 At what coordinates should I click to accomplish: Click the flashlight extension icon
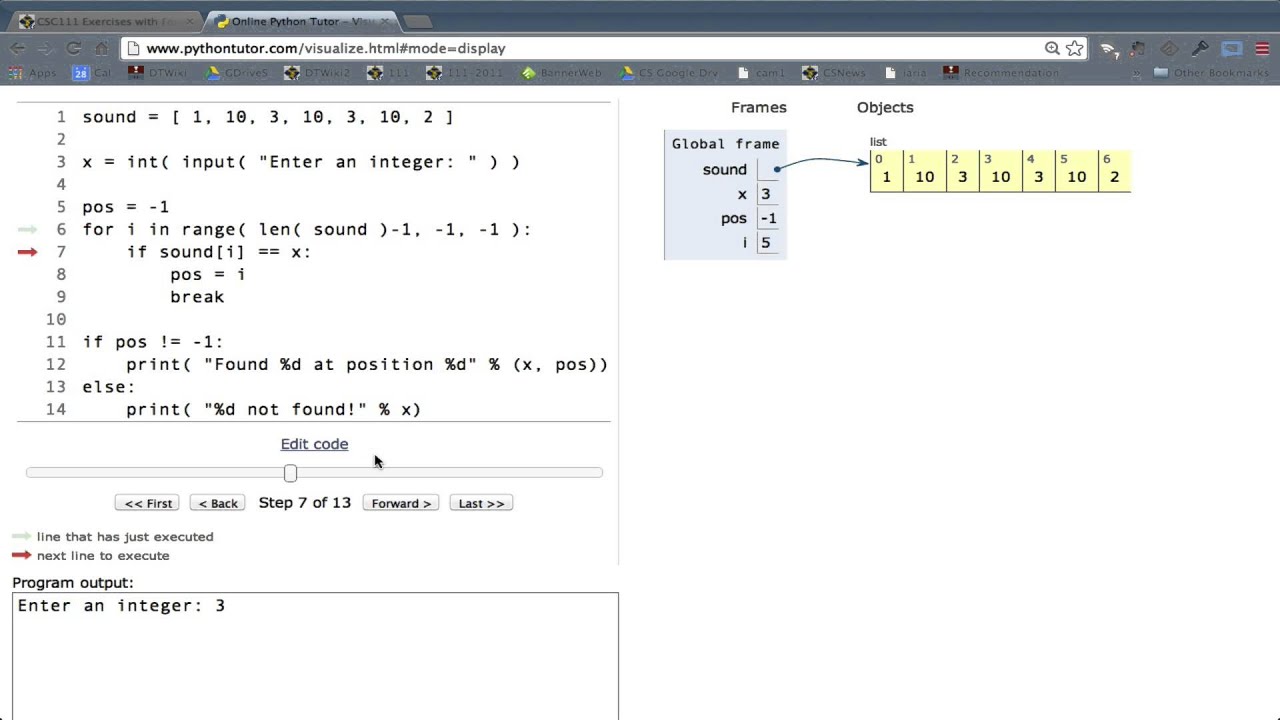coord(1200,48)
